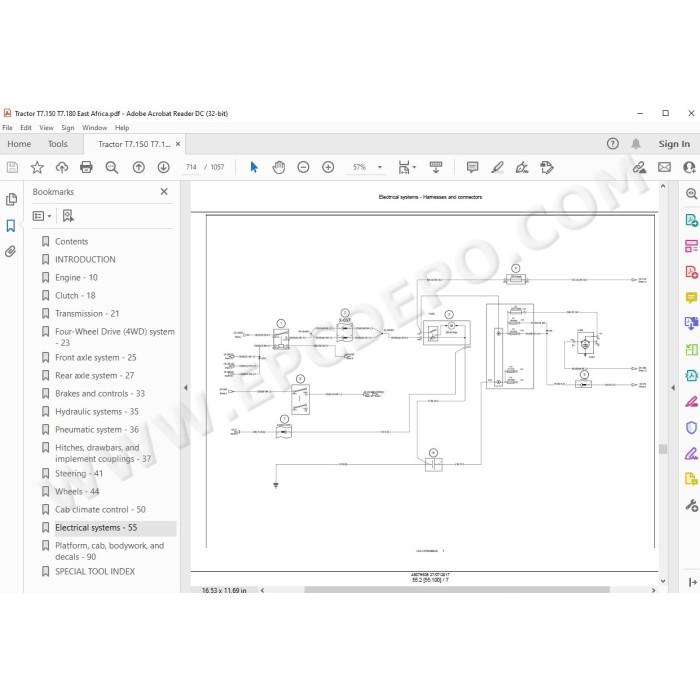Activate the Selection arrow tool
This screenshot has height=700, width=700.
click(254, 167)
